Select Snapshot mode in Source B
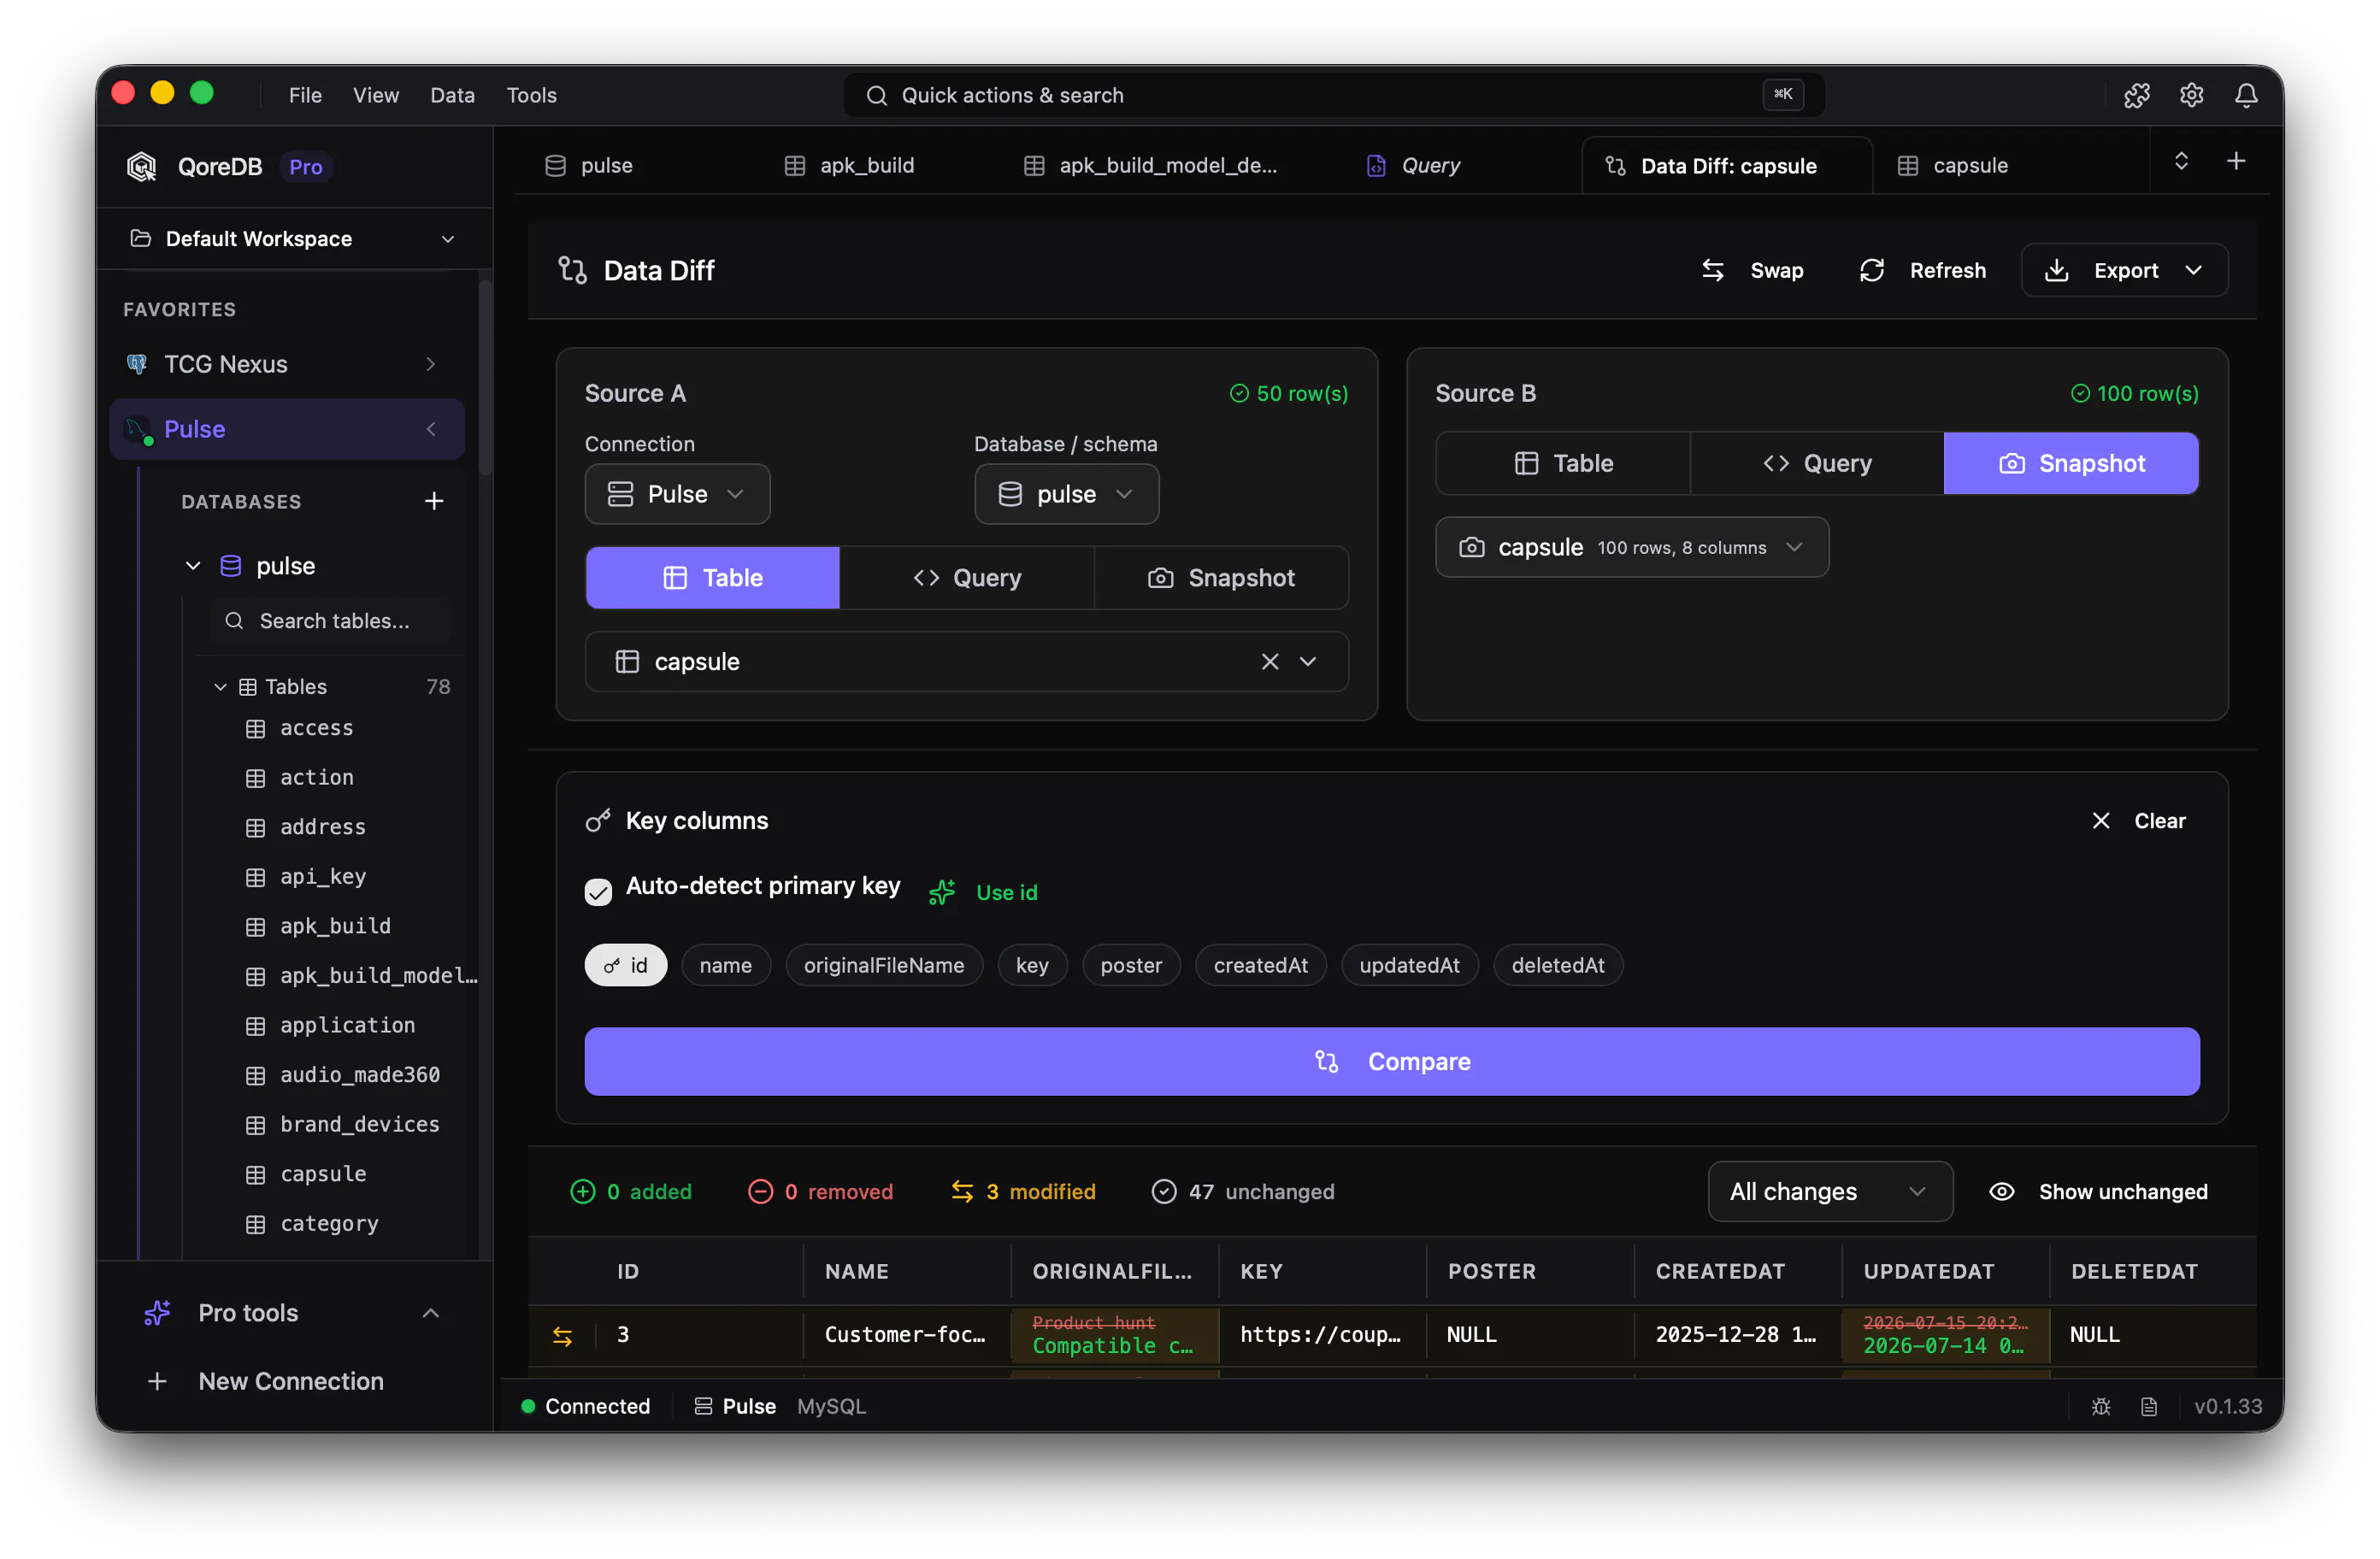This screenshot has height=1559, width=2380. pyautogui.click(x=2071, y=463)
